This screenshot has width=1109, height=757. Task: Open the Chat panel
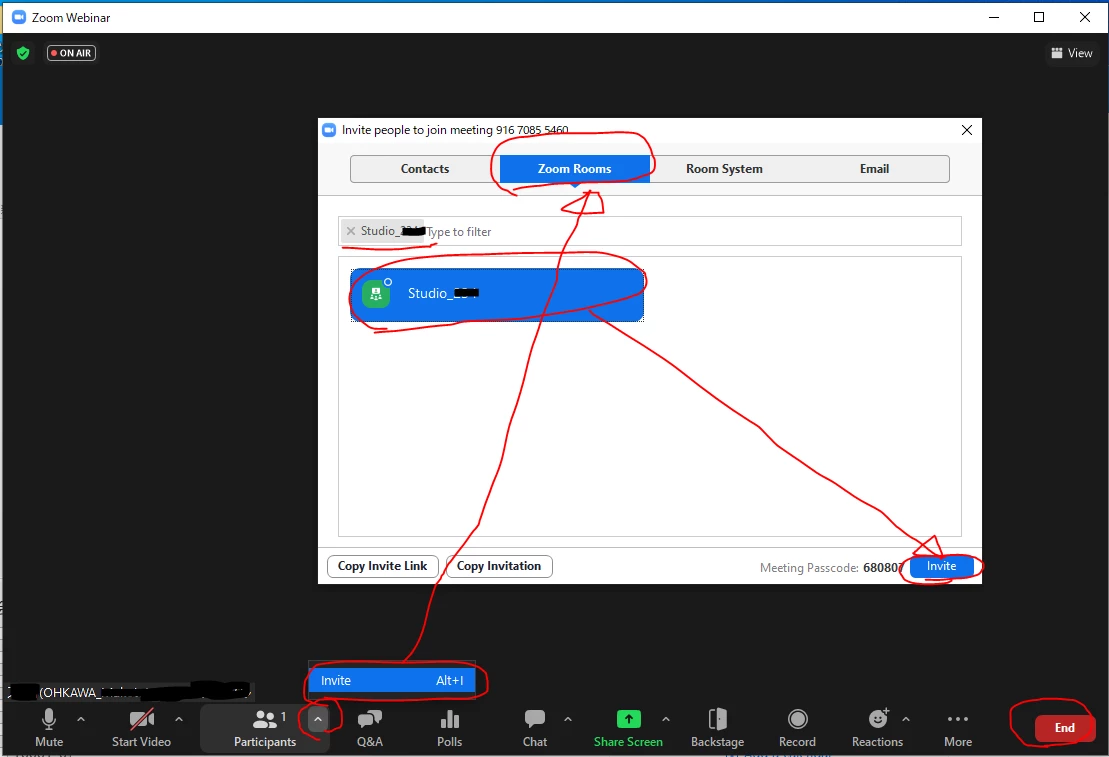[x=535, y=727]
